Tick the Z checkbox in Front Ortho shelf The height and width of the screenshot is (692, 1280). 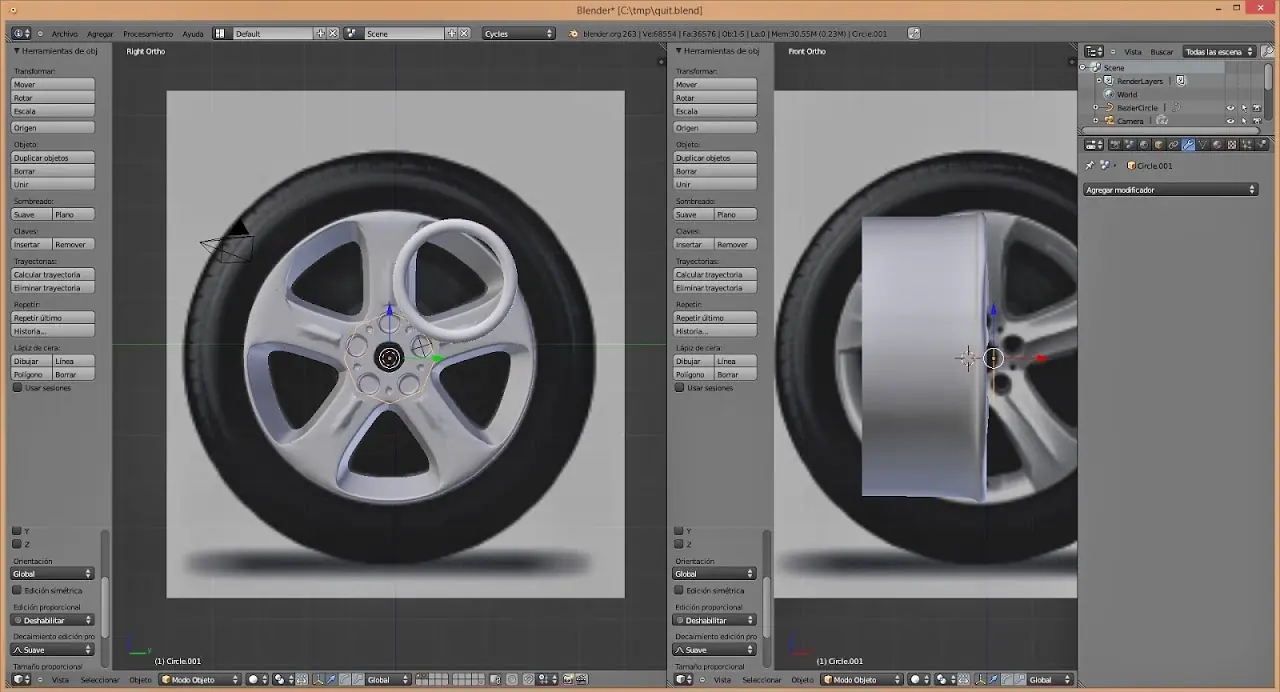tap(678, 544)
